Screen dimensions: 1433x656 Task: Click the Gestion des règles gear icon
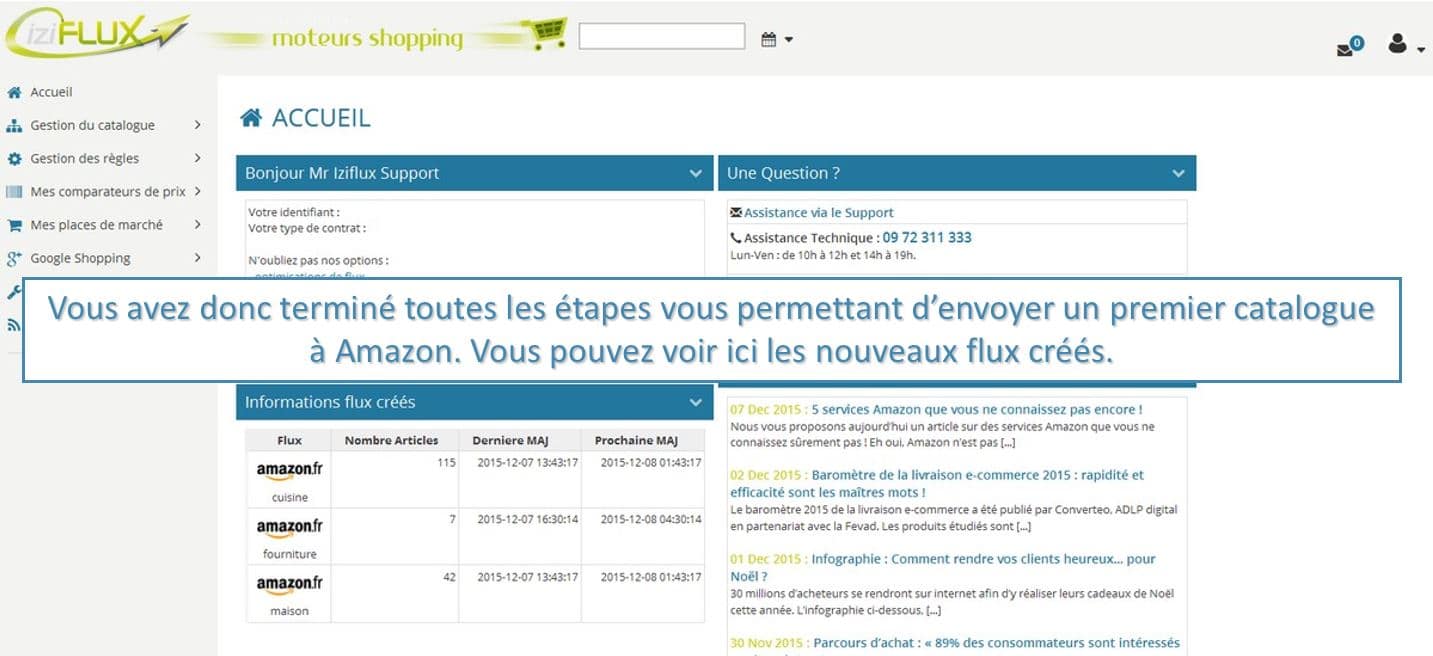(14, 158)
